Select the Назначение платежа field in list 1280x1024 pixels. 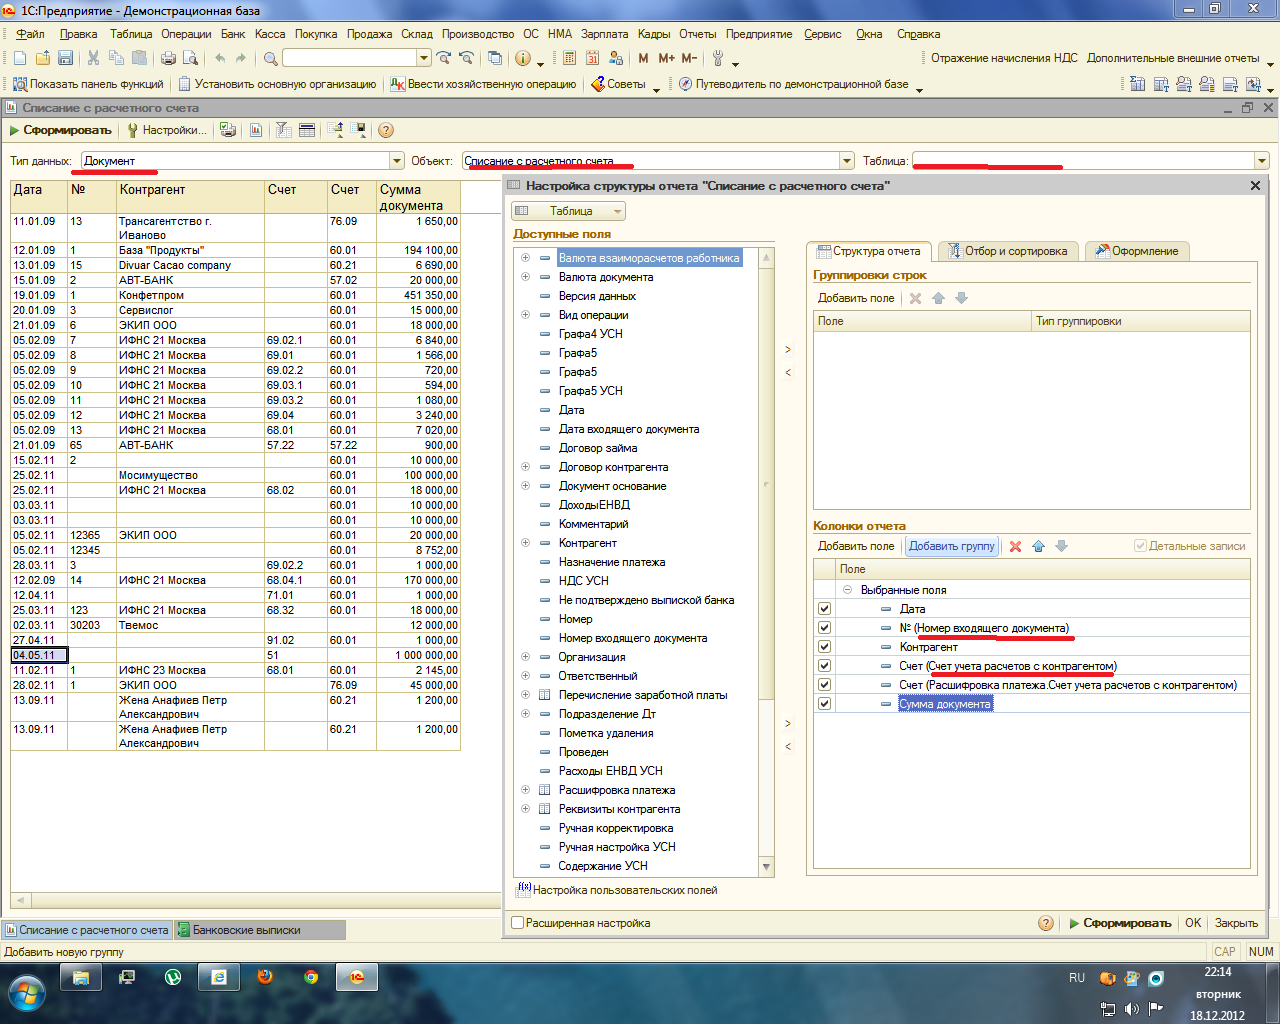[611, 562]
